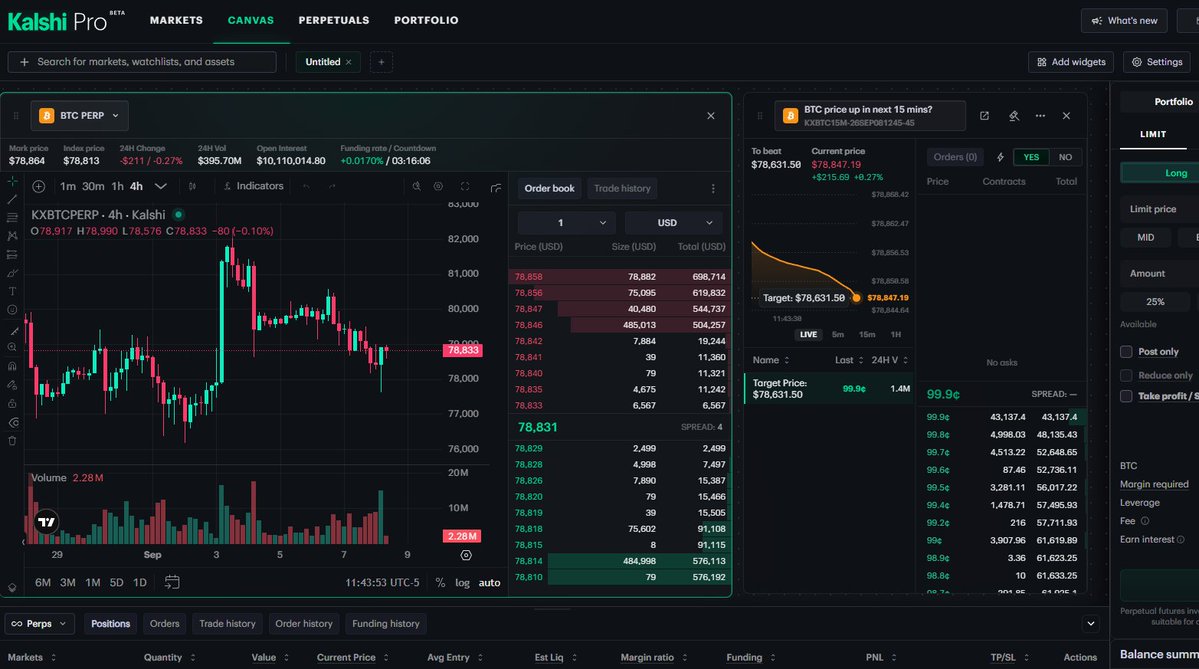Go to the PORTFOLIO navigation tab
The height and width of the screenshot is (669, 1199).
(426, 21)
